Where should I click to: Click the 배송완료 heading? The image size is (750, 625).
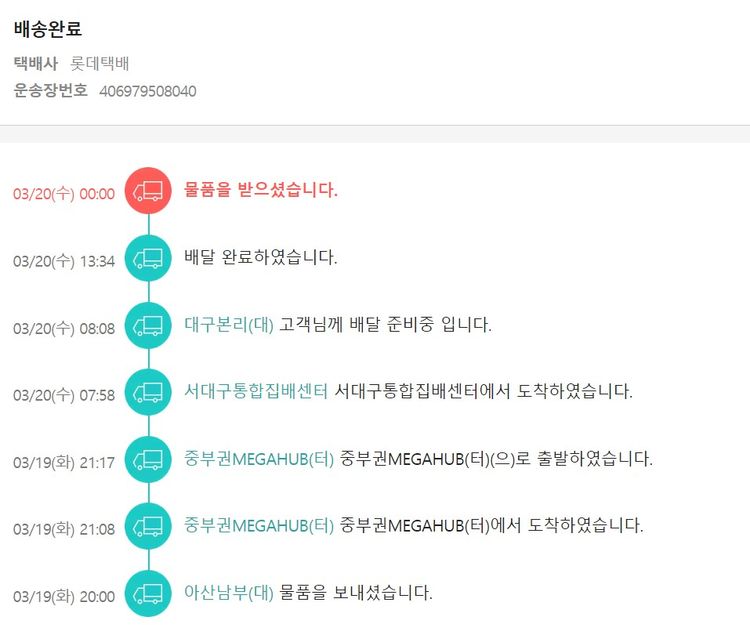(x=48, y=30)
